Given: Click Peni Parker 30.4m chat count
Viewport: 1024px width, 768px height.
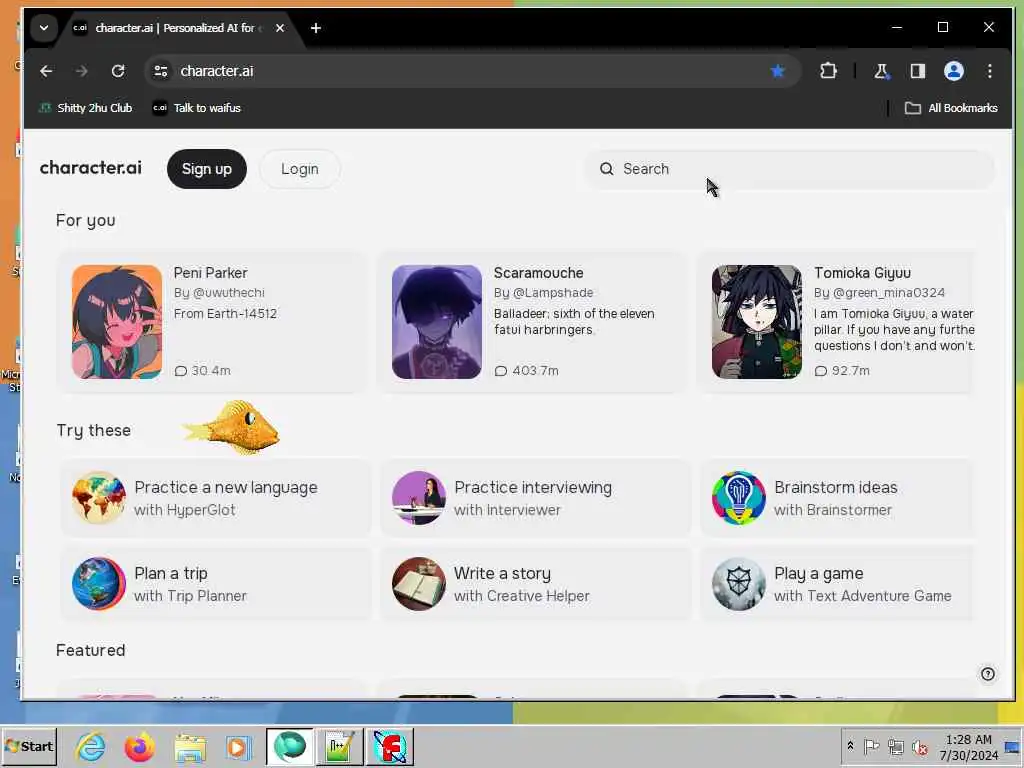Looking at the screenshot, I should [x=202, y=370].
